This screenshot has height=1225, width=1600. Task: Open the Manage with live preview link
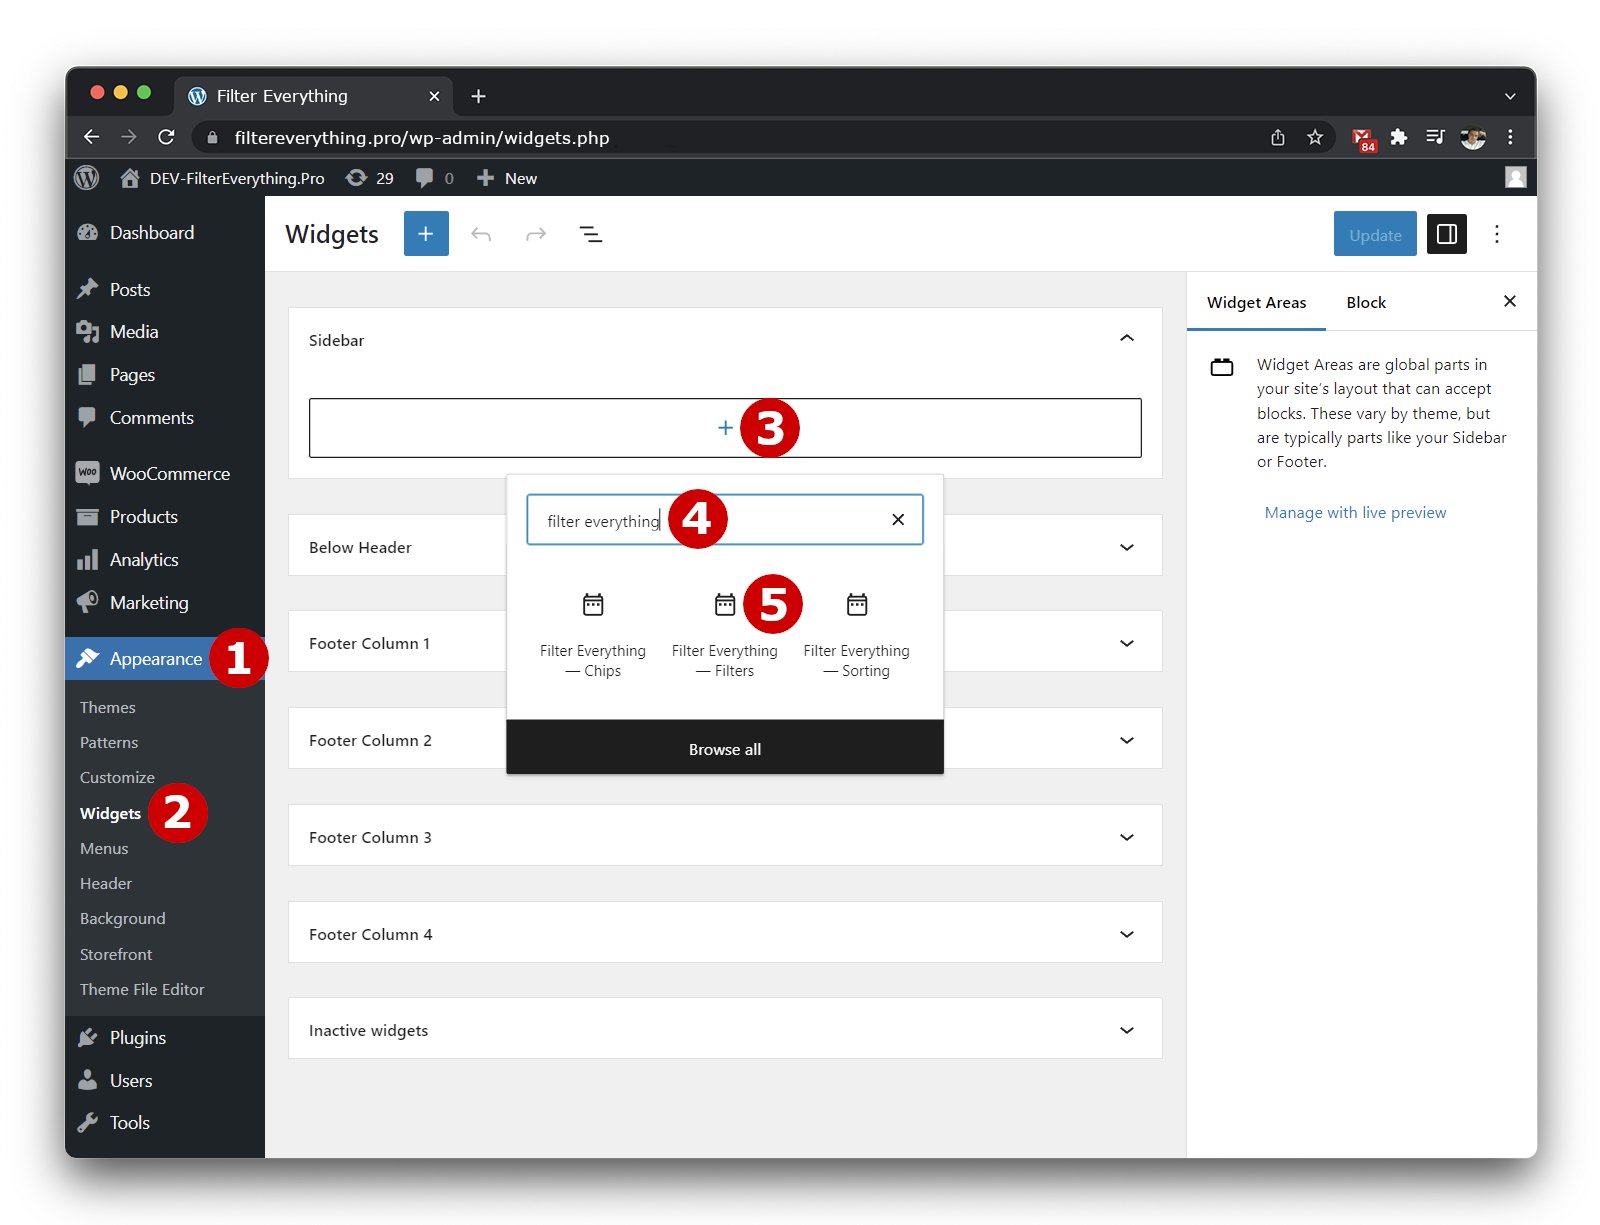(x=1355, y=513)
